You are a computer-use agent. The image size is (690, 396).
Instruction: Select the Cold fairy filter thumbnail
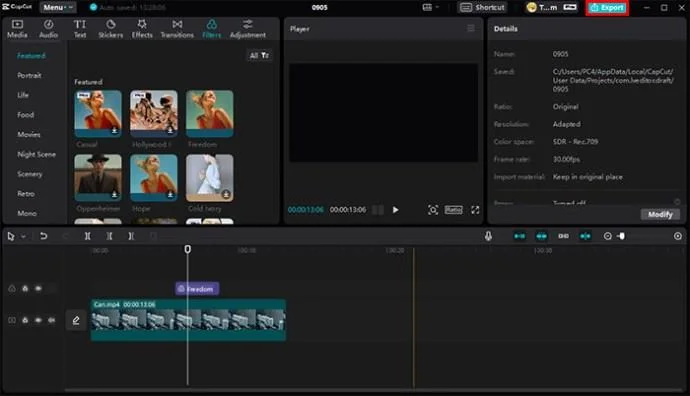[x=209, y=178]
